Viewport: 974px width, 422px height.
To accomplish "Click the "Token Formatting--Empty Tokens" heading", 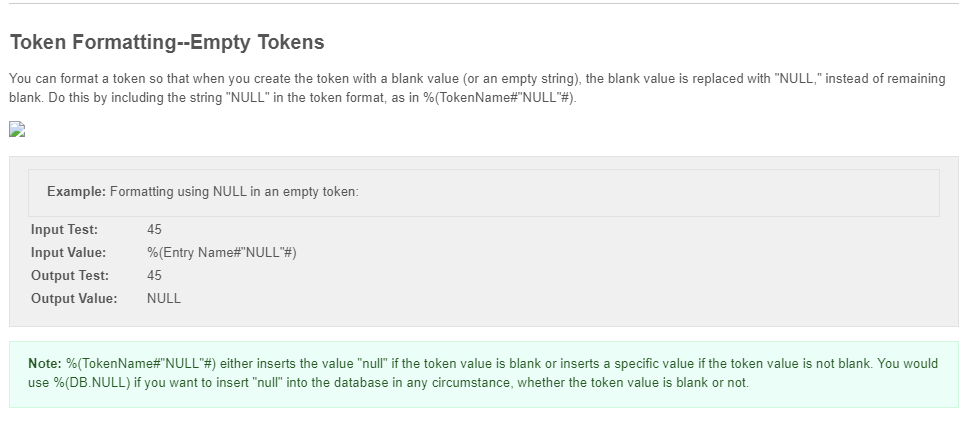I will [x=167, y=42].
